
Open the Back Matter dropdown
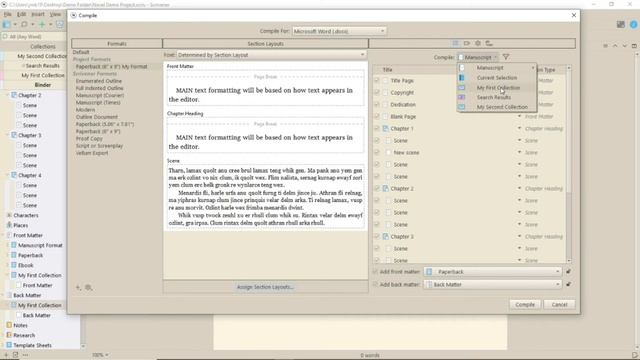(x=493, y=284)
